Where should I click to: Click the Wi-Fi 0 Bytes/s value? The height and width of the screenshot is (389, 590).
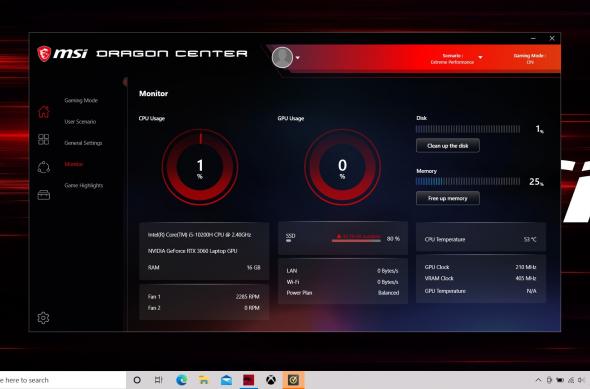point(388,282)
